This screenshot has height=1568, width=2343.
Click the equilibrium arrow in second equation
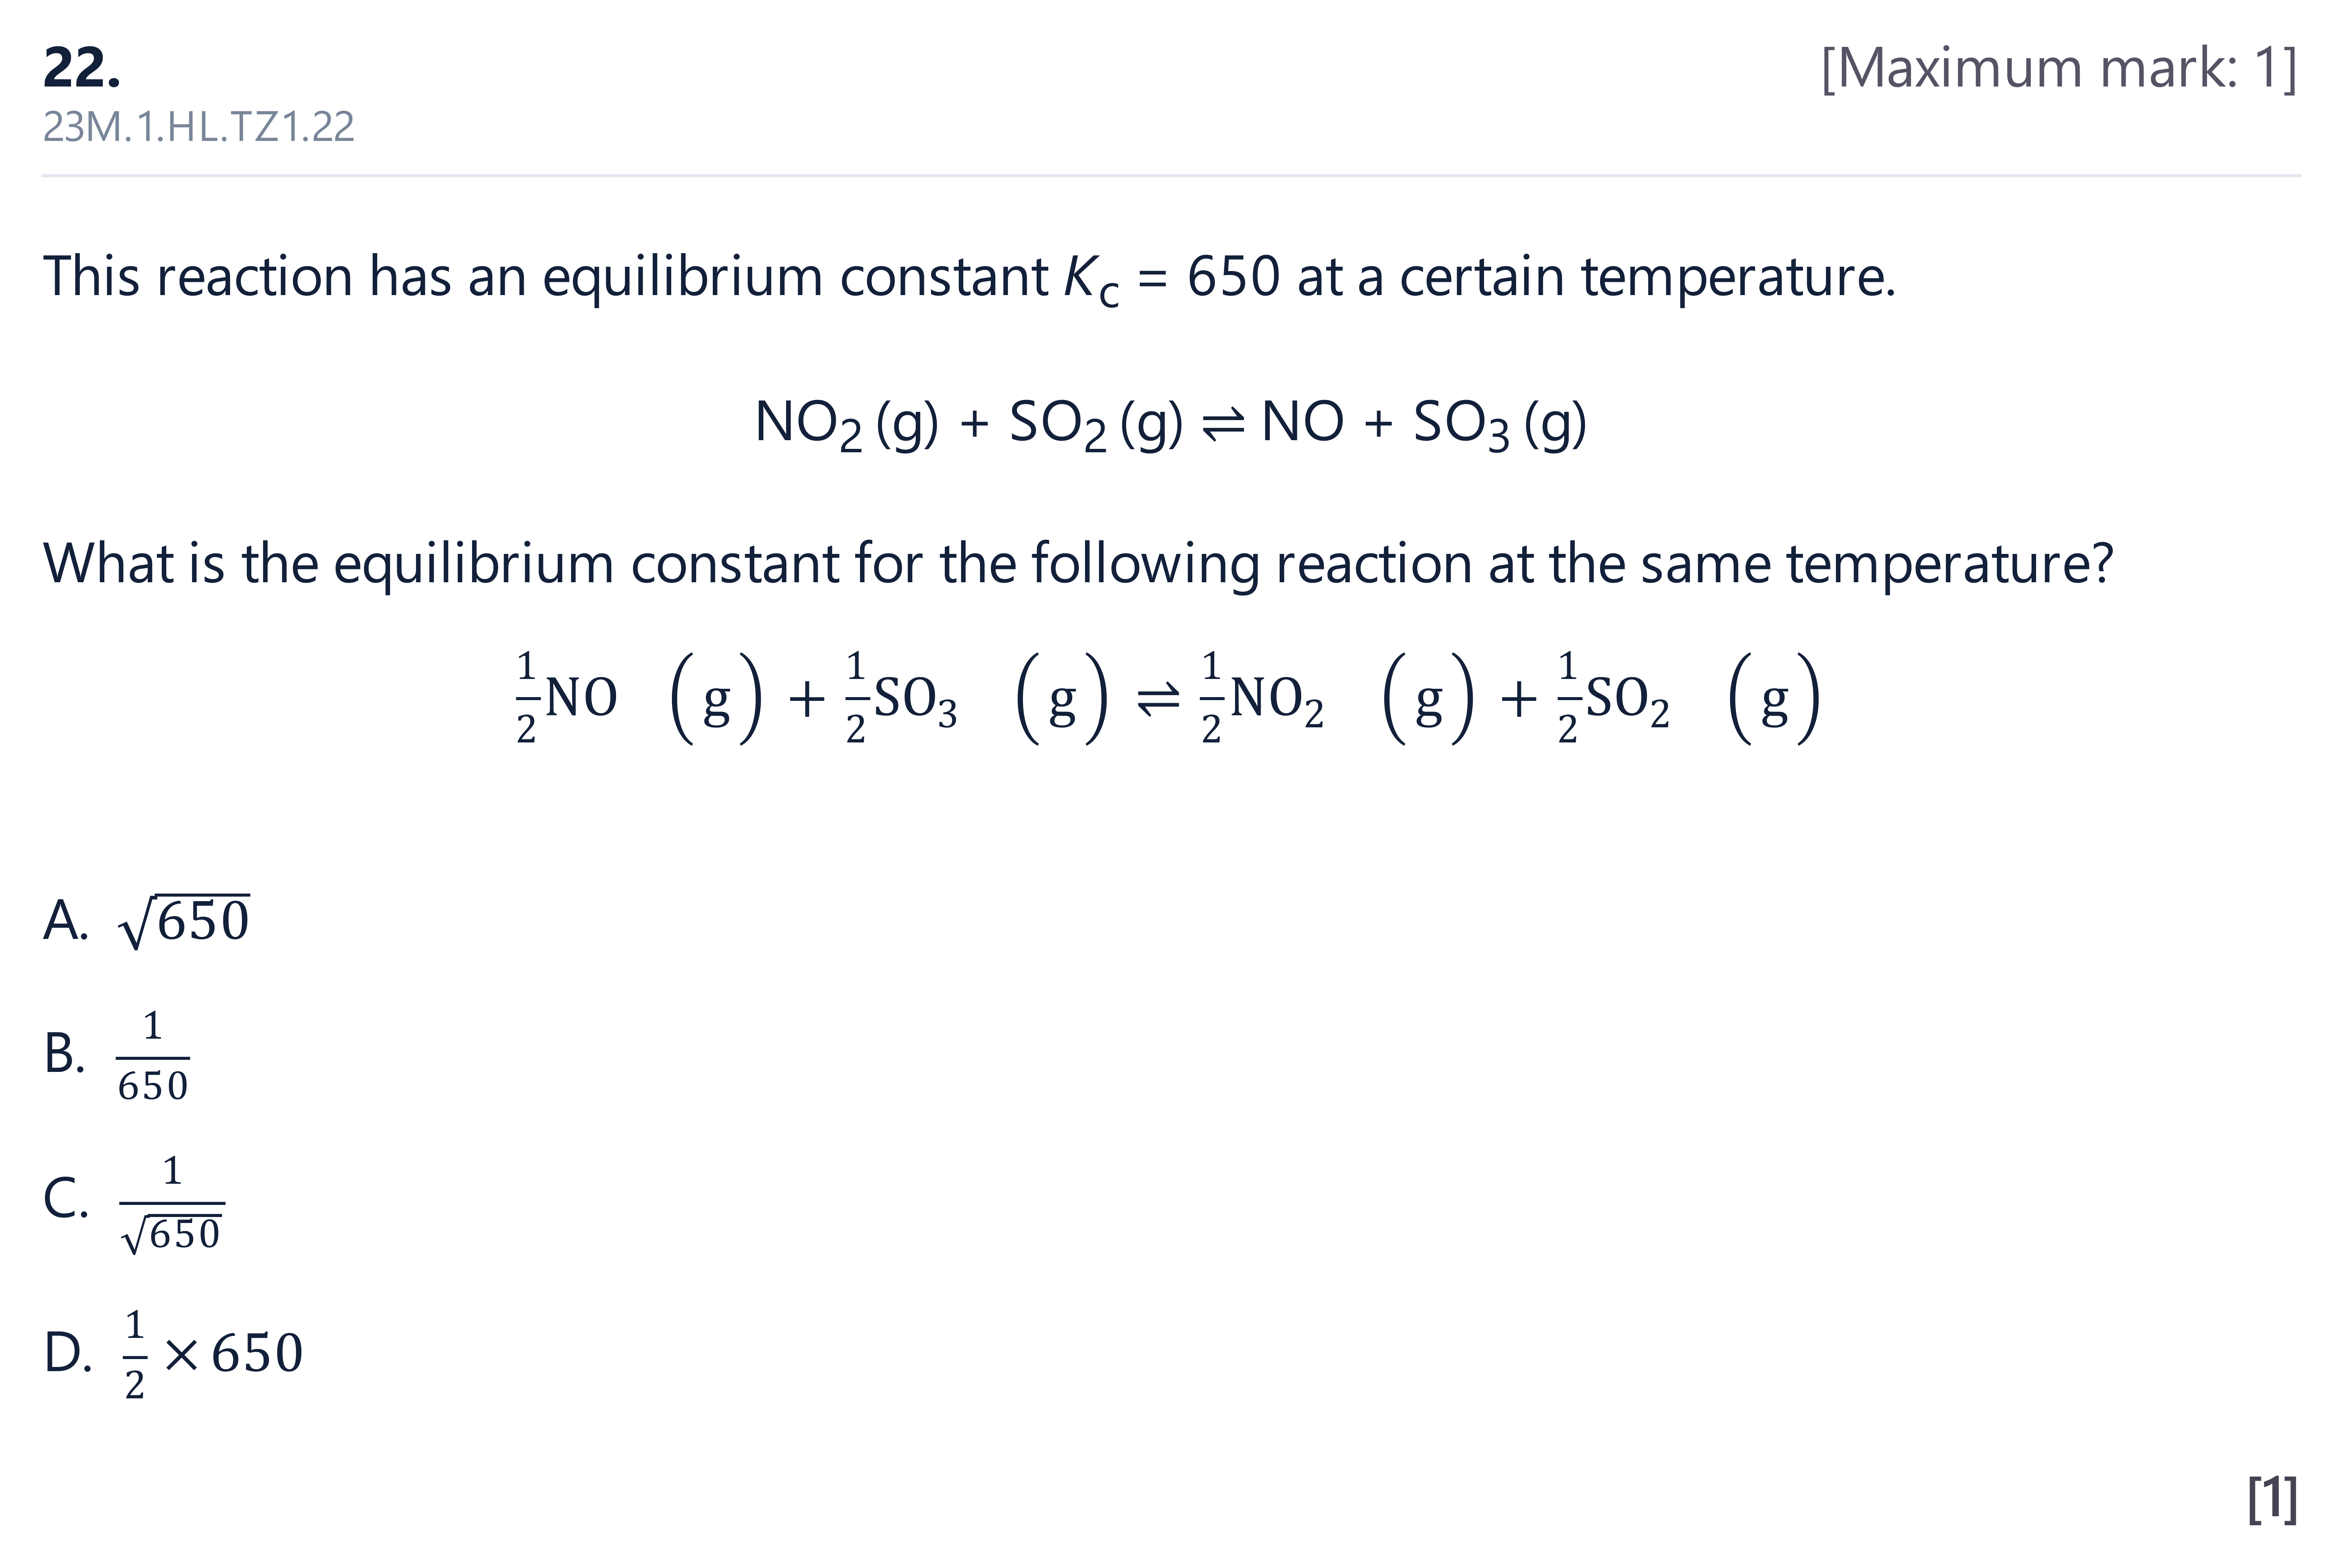coord(1159,700)
